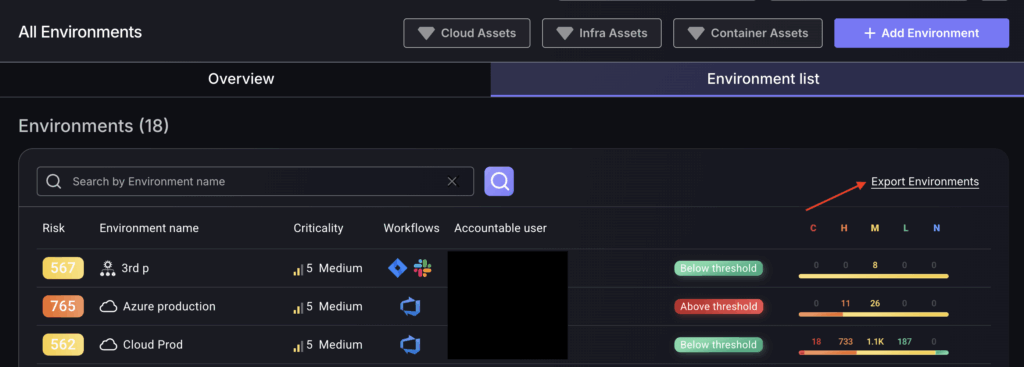Click criticality bars icon for Azure production
This screenshot has width=1024, height=367.
click(x=298, y=308)
